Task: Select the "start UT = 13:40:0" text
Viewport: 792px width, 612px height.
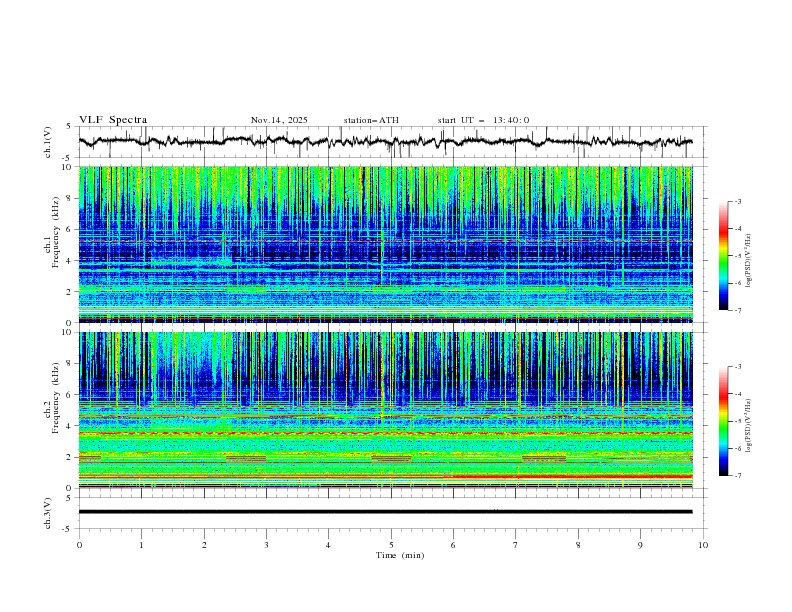Action: 483,120
